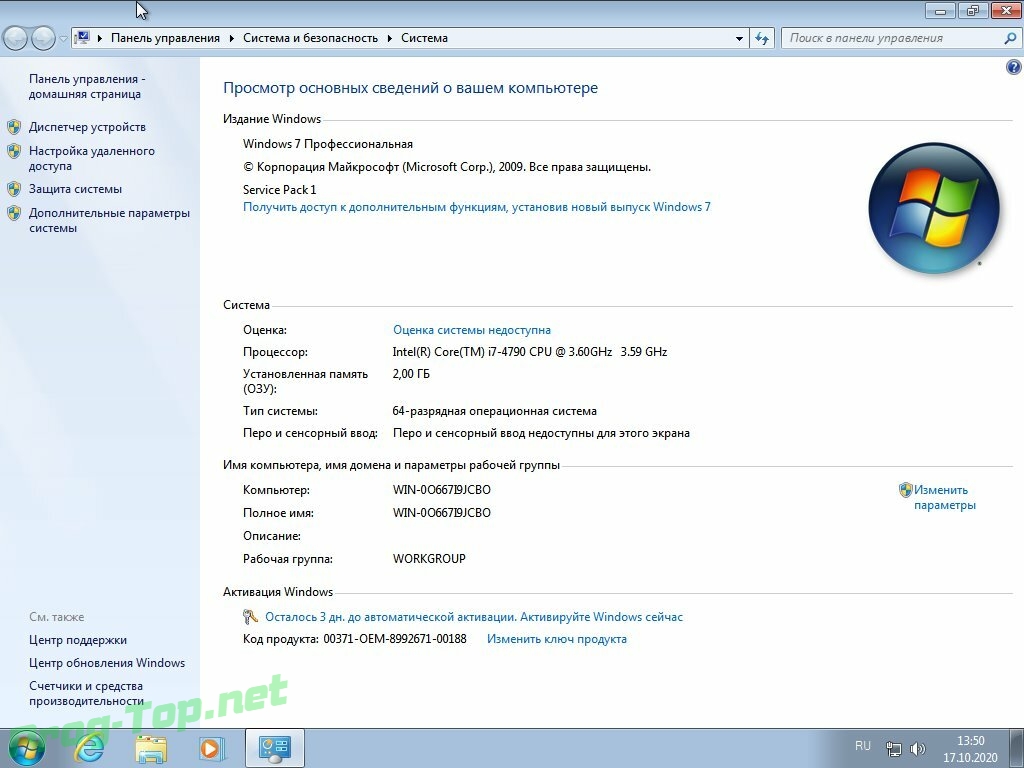1024x768 pixels.
Task: Open Центр поддержки link
Action: 78,640
